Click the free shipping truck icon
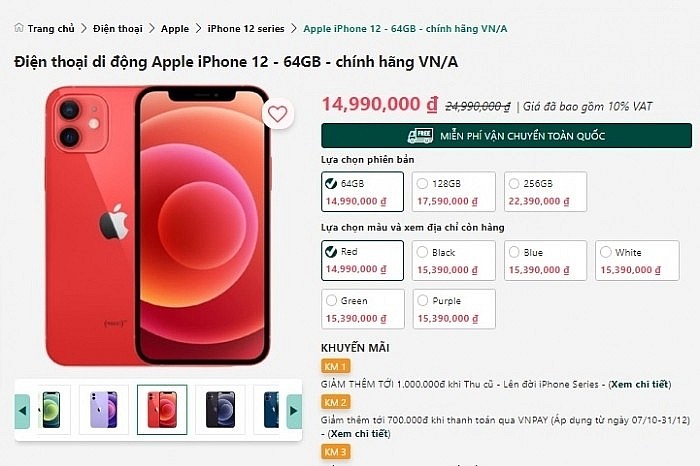This screenshot has width=700, height=466. [x=420, y=136]
